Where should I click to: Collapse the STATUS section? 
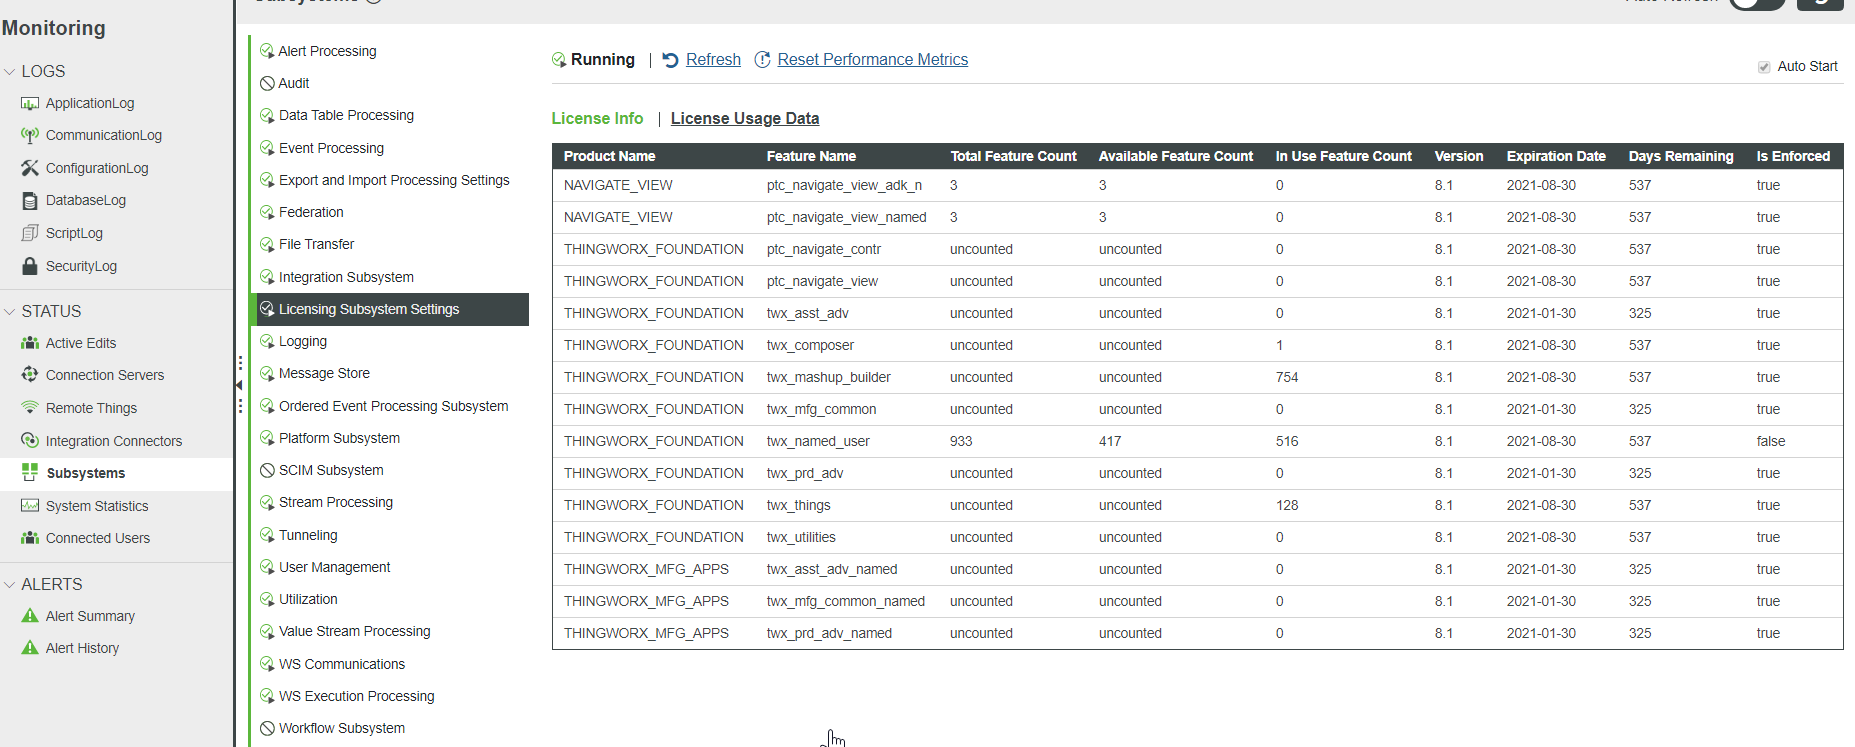10,312
